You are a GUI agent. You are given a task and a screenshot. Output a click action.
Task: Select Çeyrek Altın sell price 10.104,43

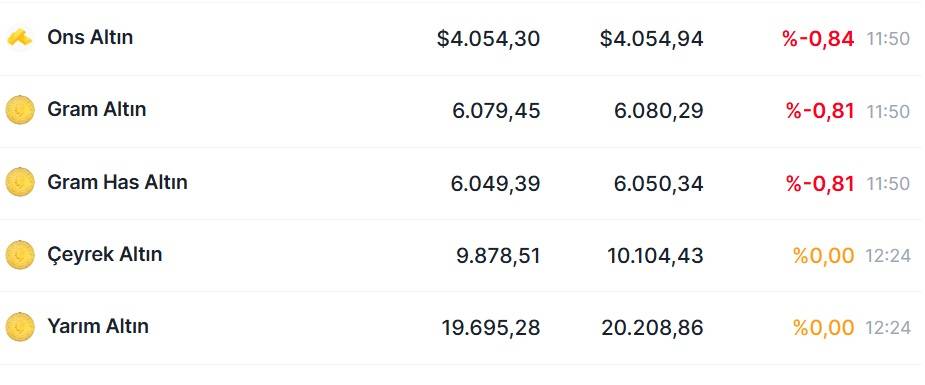655,256
